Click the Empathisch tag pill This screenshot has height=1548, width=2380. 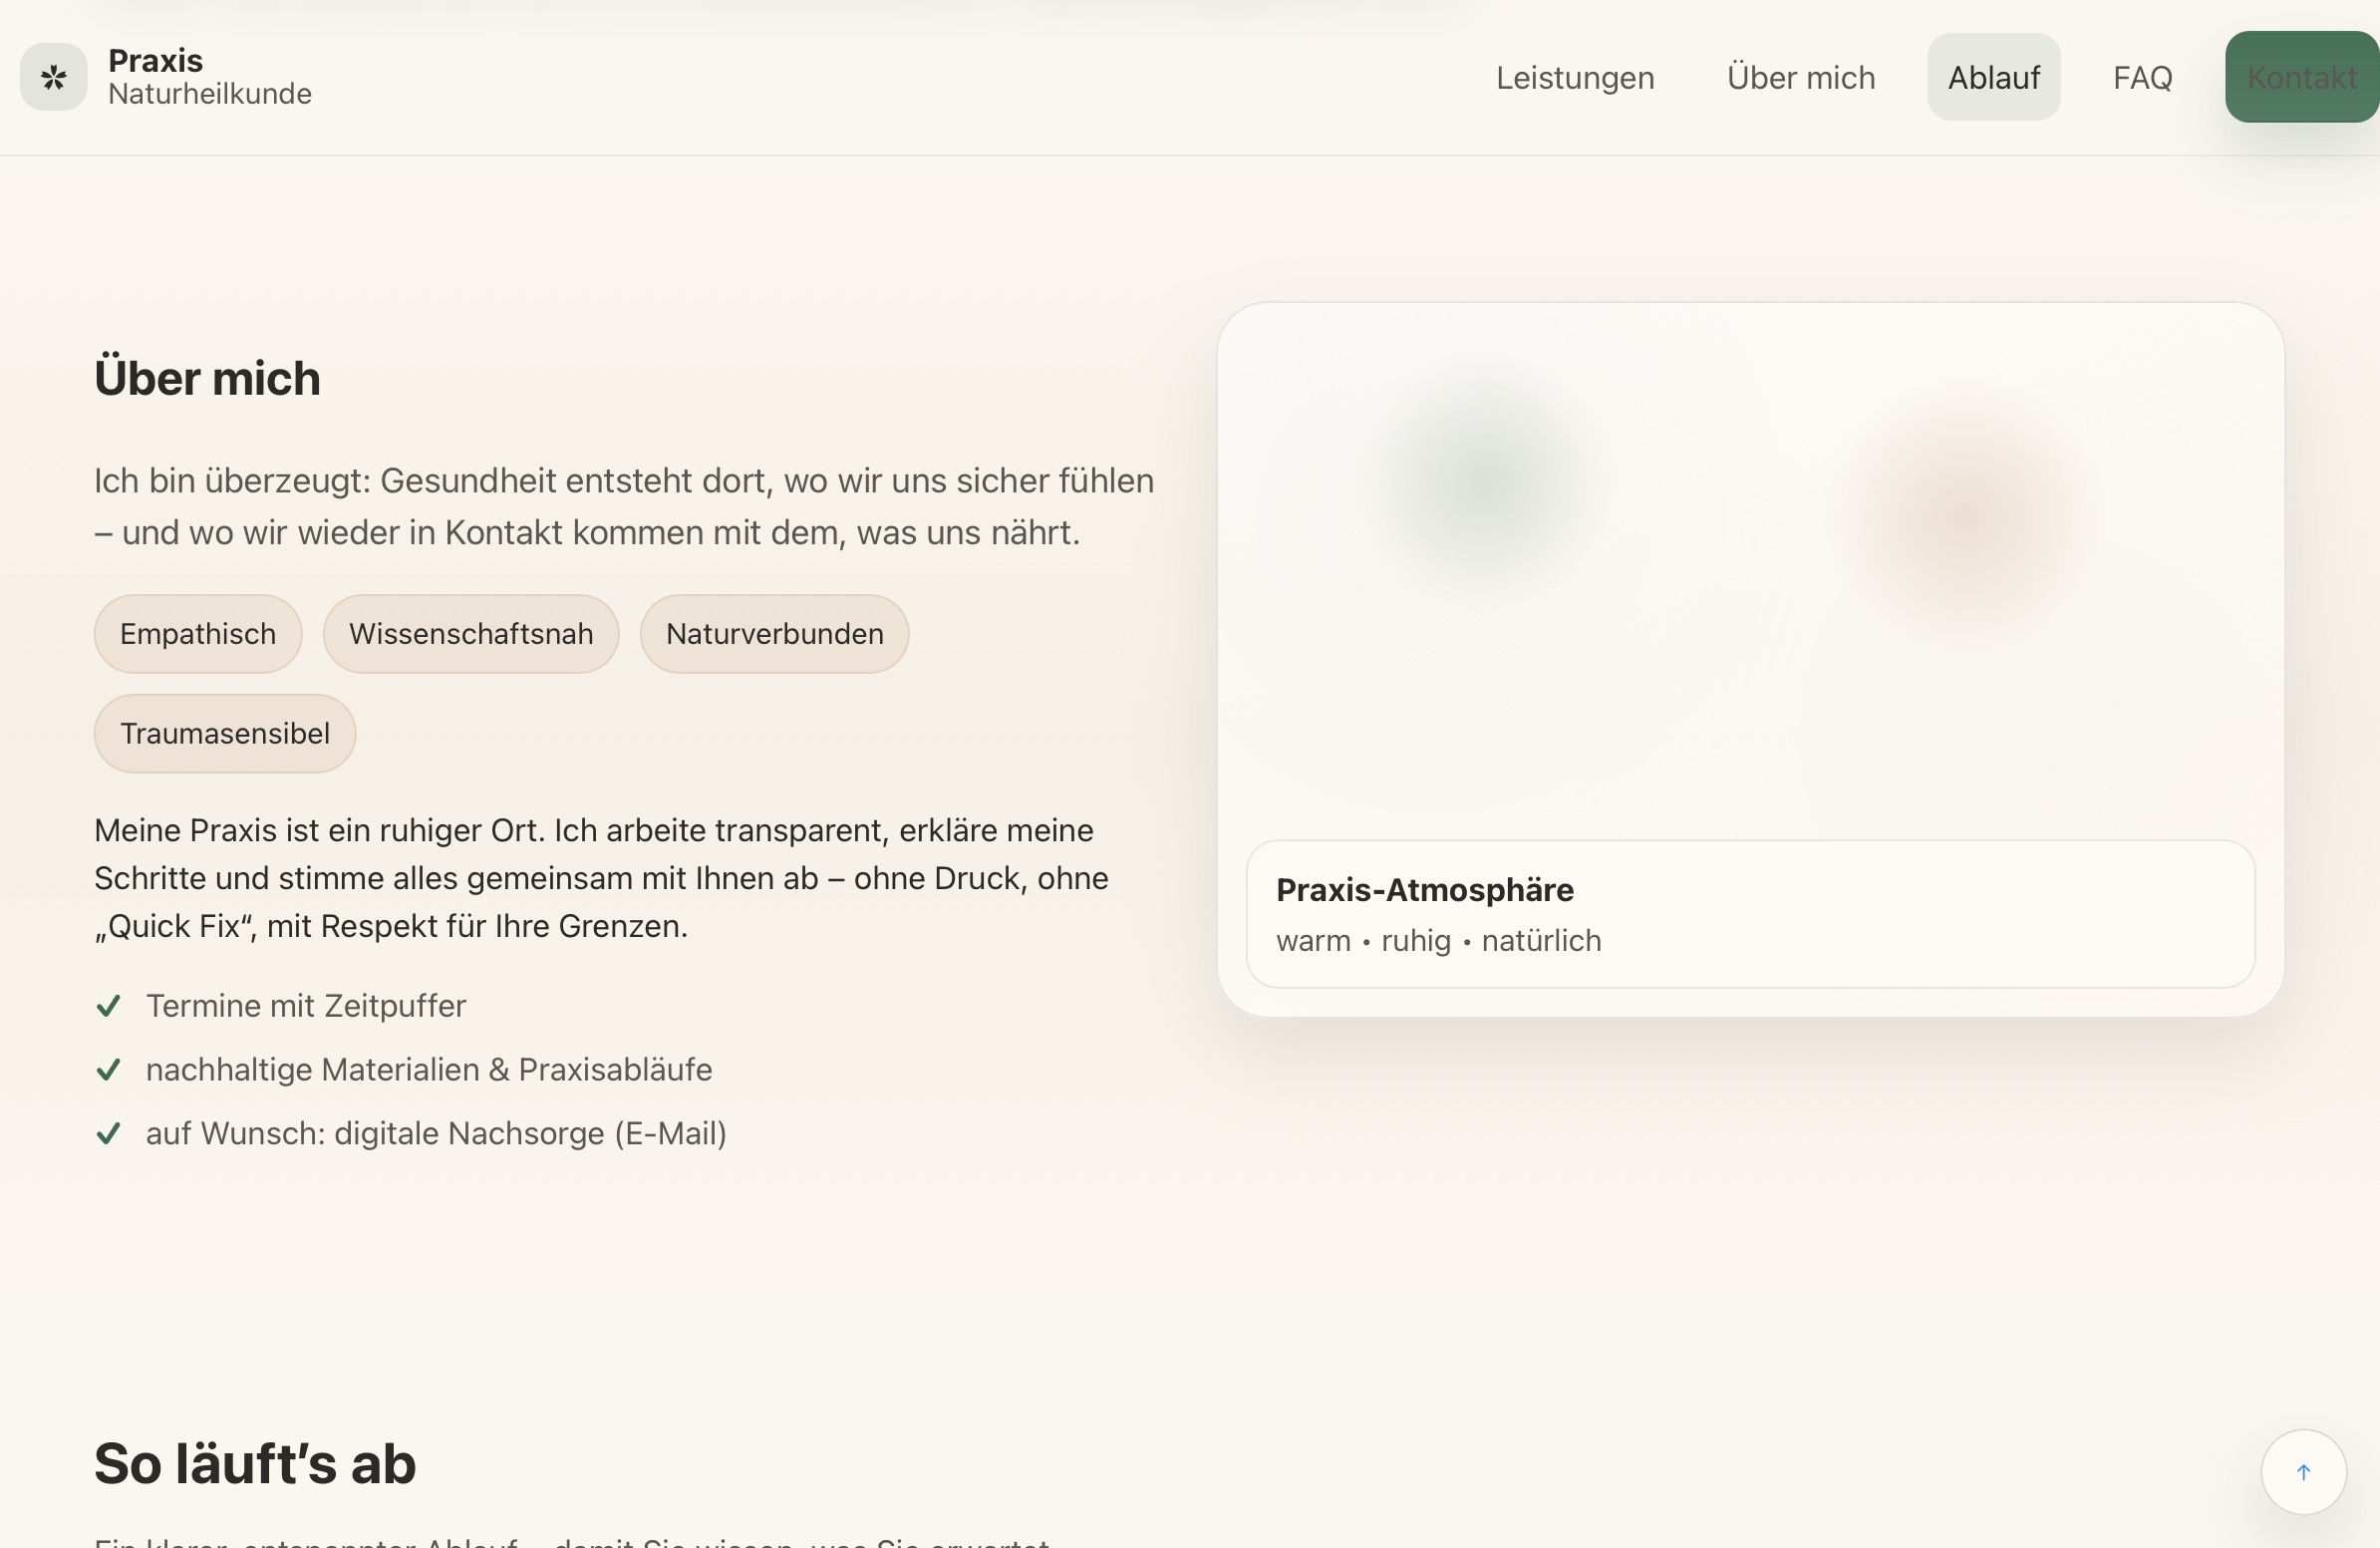pyautogui.click(x=198, y=634)
